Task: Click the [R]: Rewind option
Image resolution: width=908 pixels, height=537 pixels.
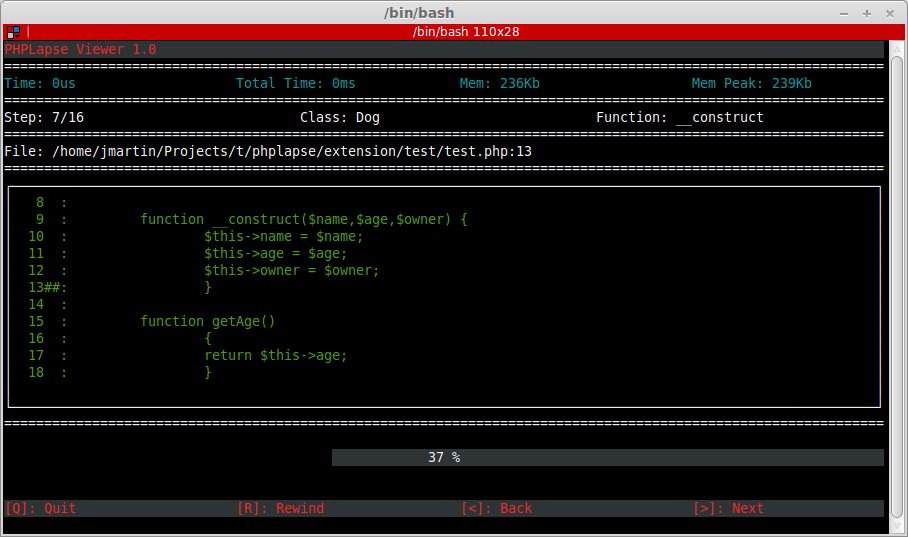Action: [280, 508]
